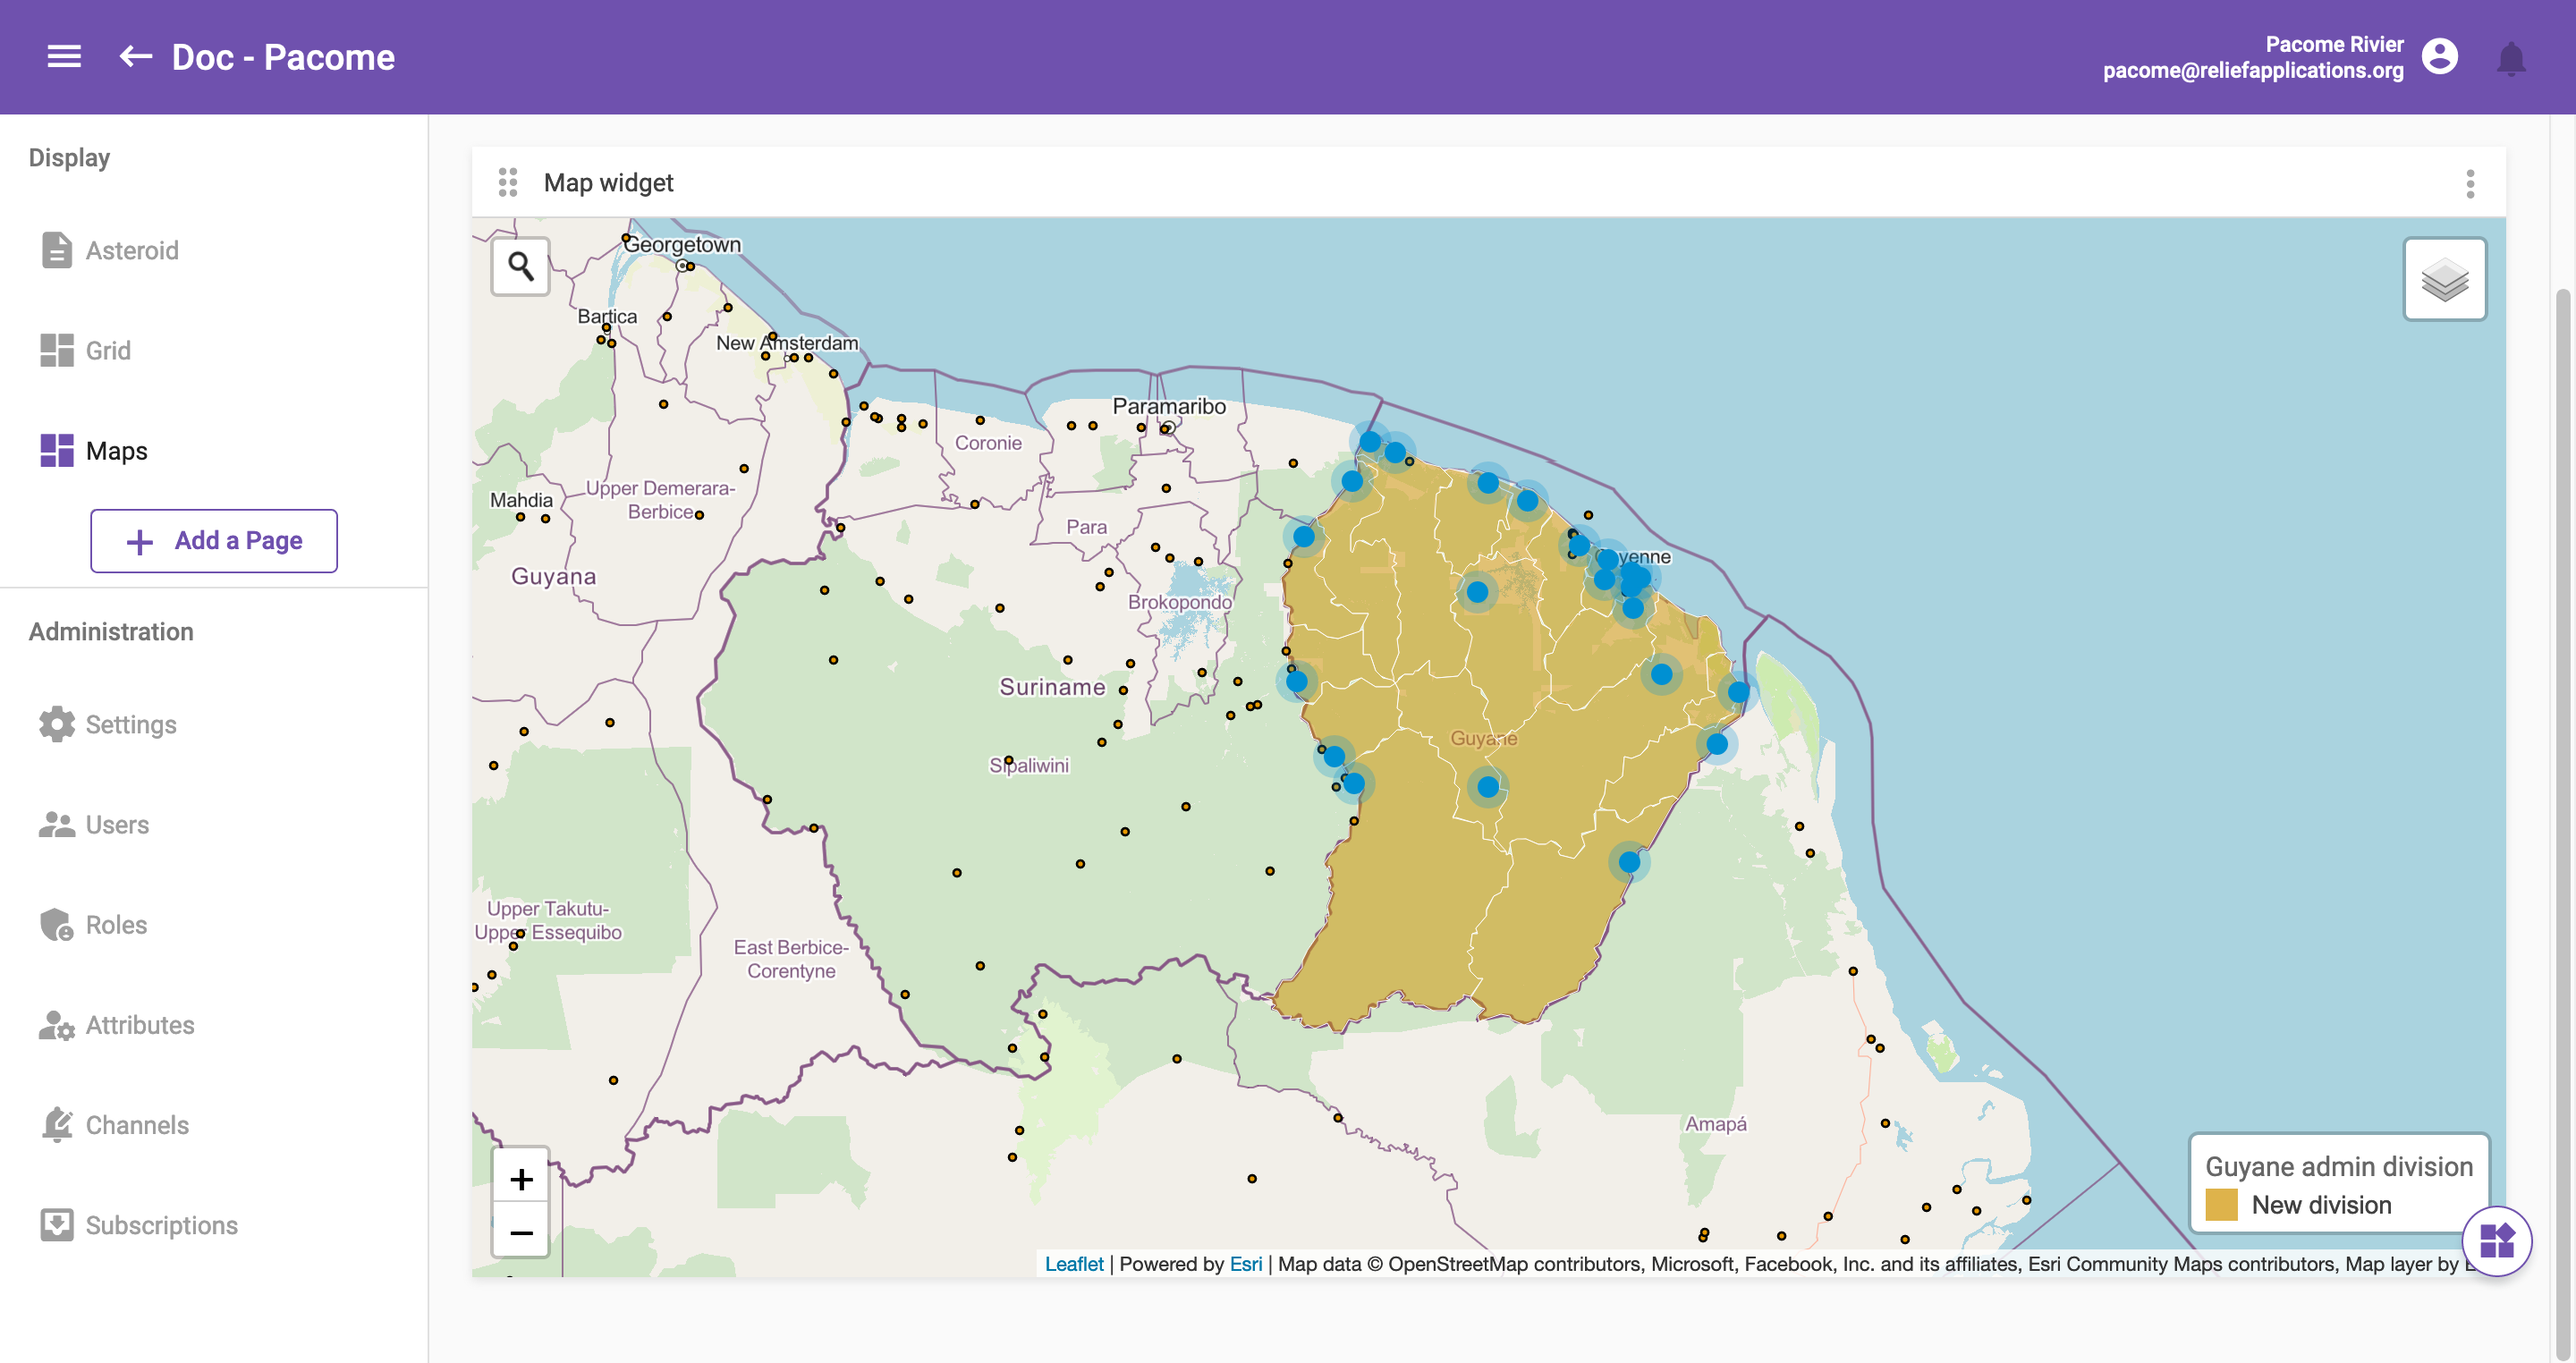
Task: Click the Guyane admin division legend title
Action: (x=2339, y=1166)
